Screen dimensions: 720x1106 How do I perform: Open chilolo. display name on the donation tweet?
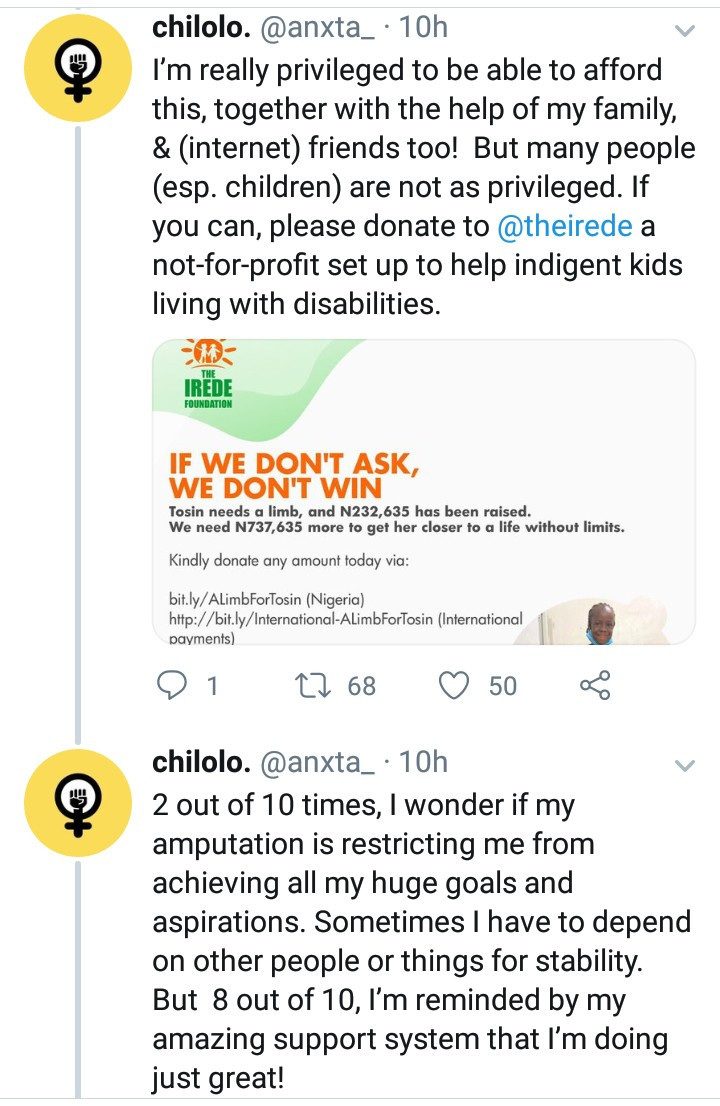coord(201,27)
